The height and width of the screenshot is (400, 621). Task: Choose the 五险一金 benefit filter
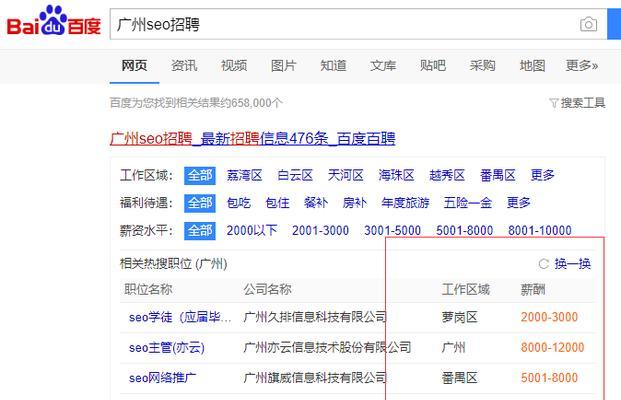coord(468,203)
